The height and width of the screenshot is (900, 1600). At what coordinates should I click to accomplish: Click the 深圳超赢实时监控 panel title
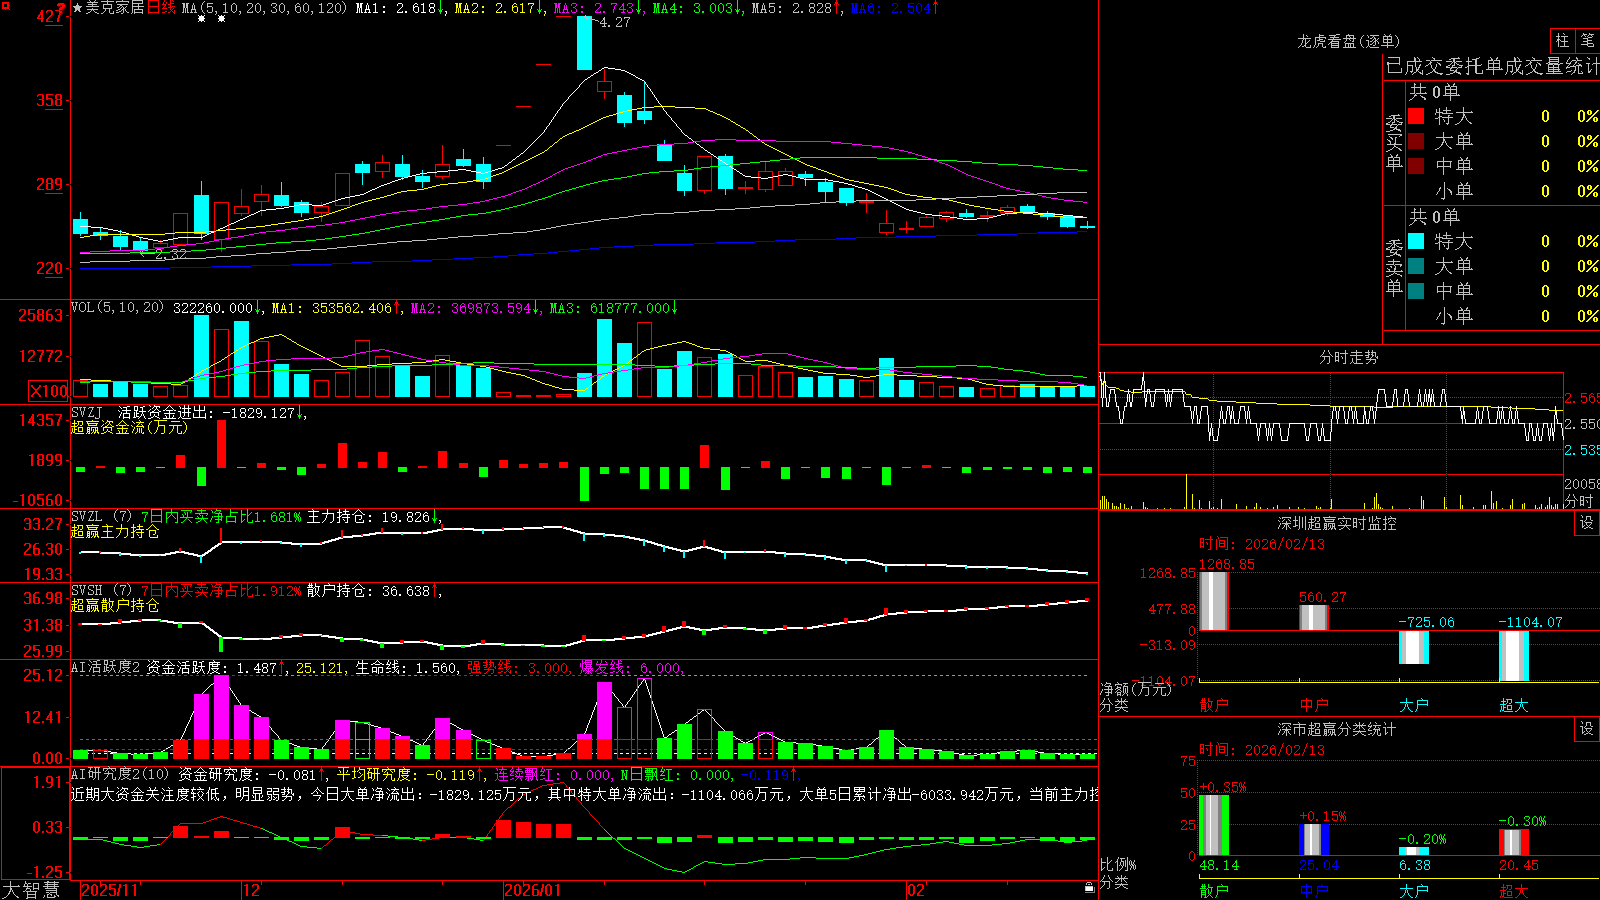pyautogui.click(x=1337, y=523)
